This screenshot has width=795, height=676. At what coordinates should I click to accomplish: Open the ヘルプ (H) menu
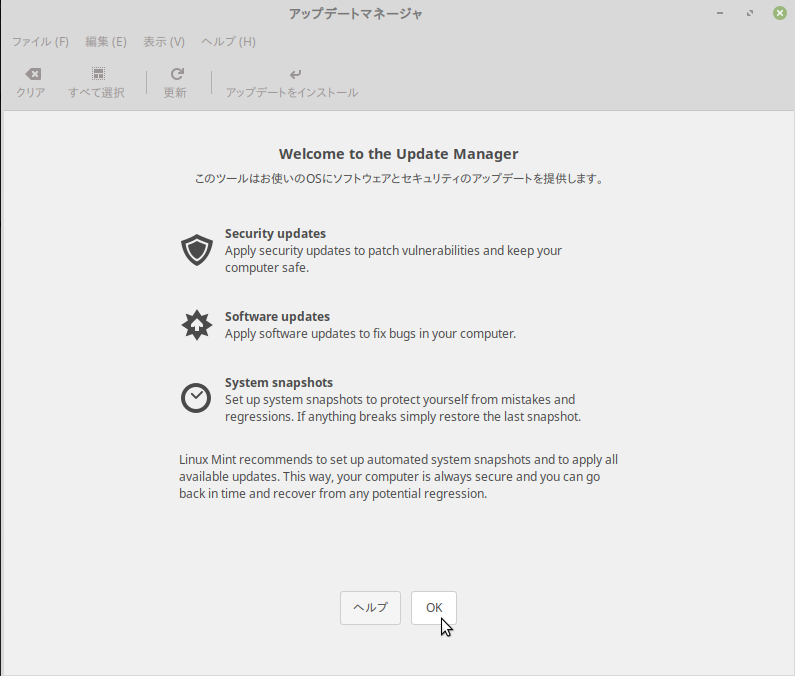[229, 42]
